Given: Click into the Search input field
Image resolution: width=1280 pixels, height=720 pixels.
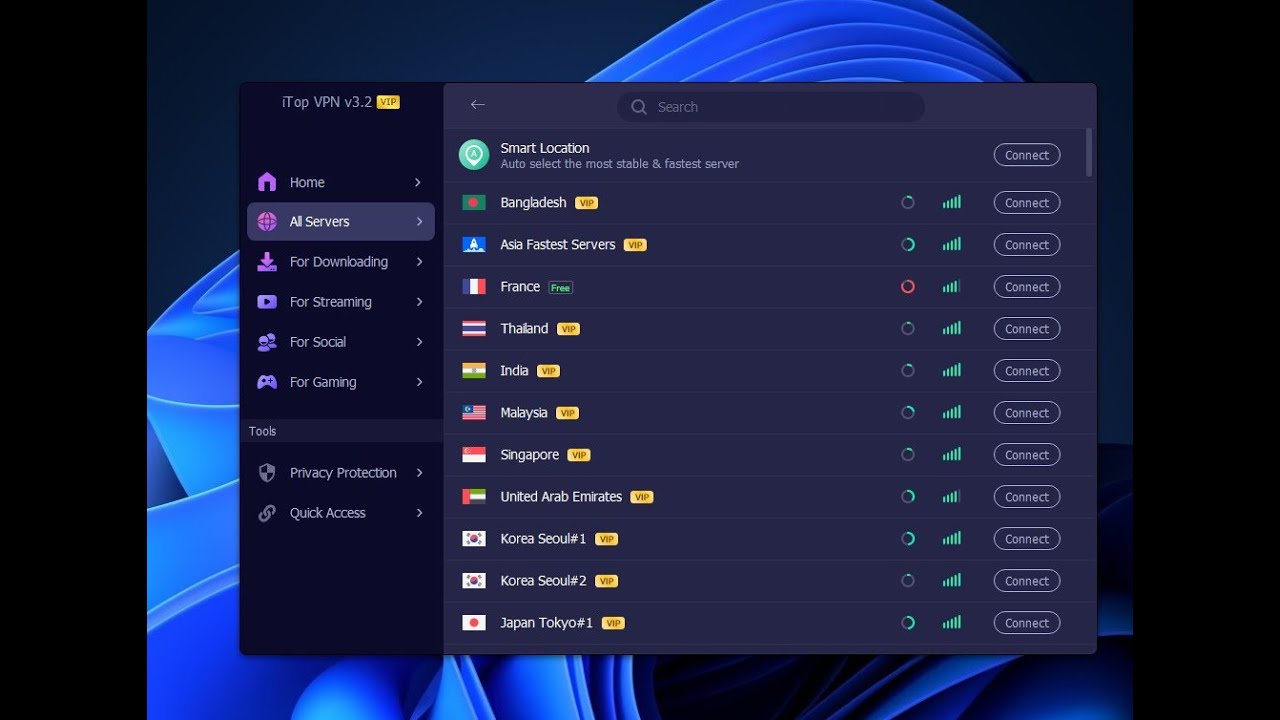Looking at the screenshot, I should [x=771, y=107].
